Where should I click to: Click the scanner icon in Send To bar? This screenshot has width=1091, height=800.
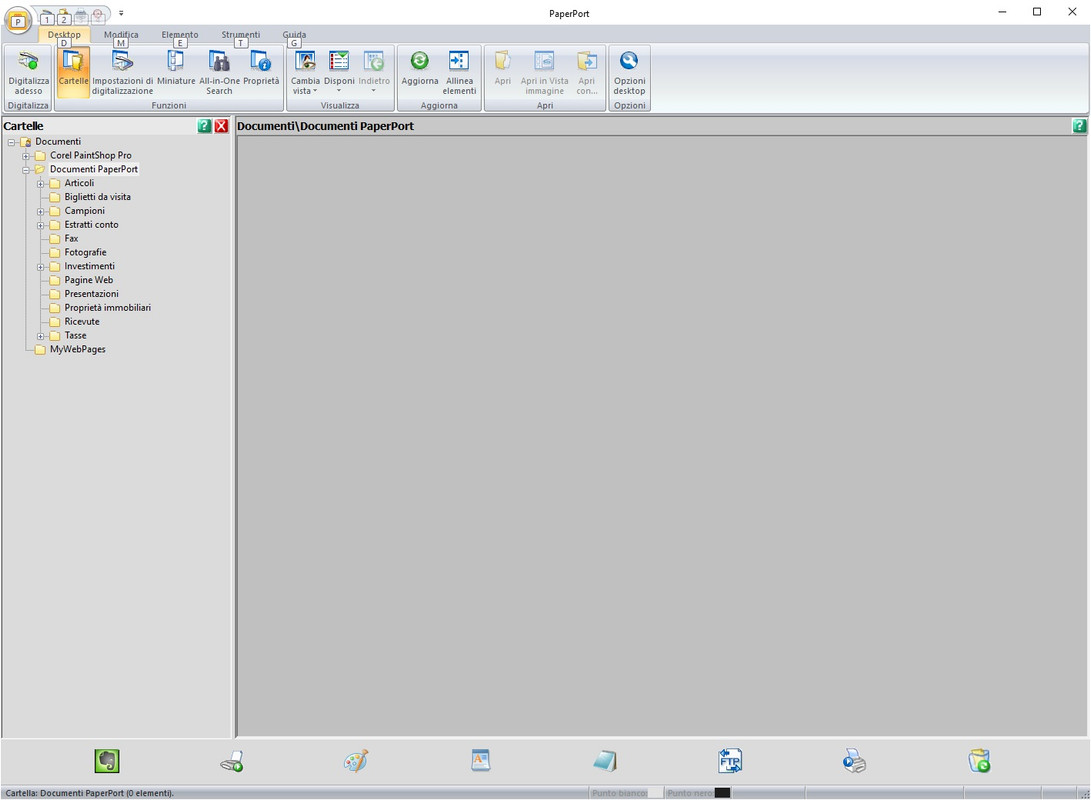232,761
